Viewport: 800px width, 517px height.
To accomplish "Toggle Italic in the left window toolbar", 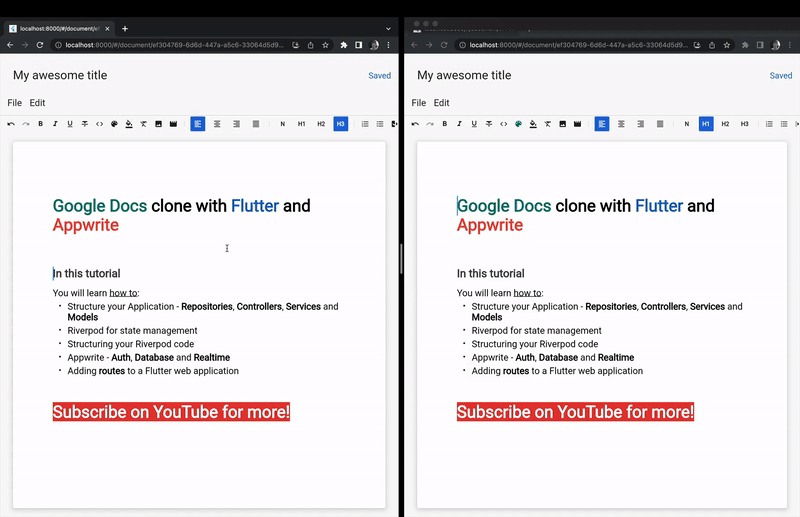I will [55, 124].
